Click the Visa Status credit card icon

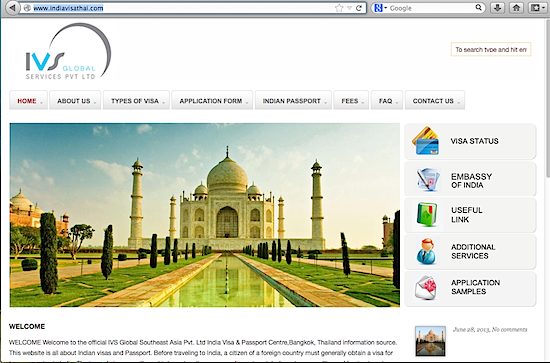tap(425, 141)
